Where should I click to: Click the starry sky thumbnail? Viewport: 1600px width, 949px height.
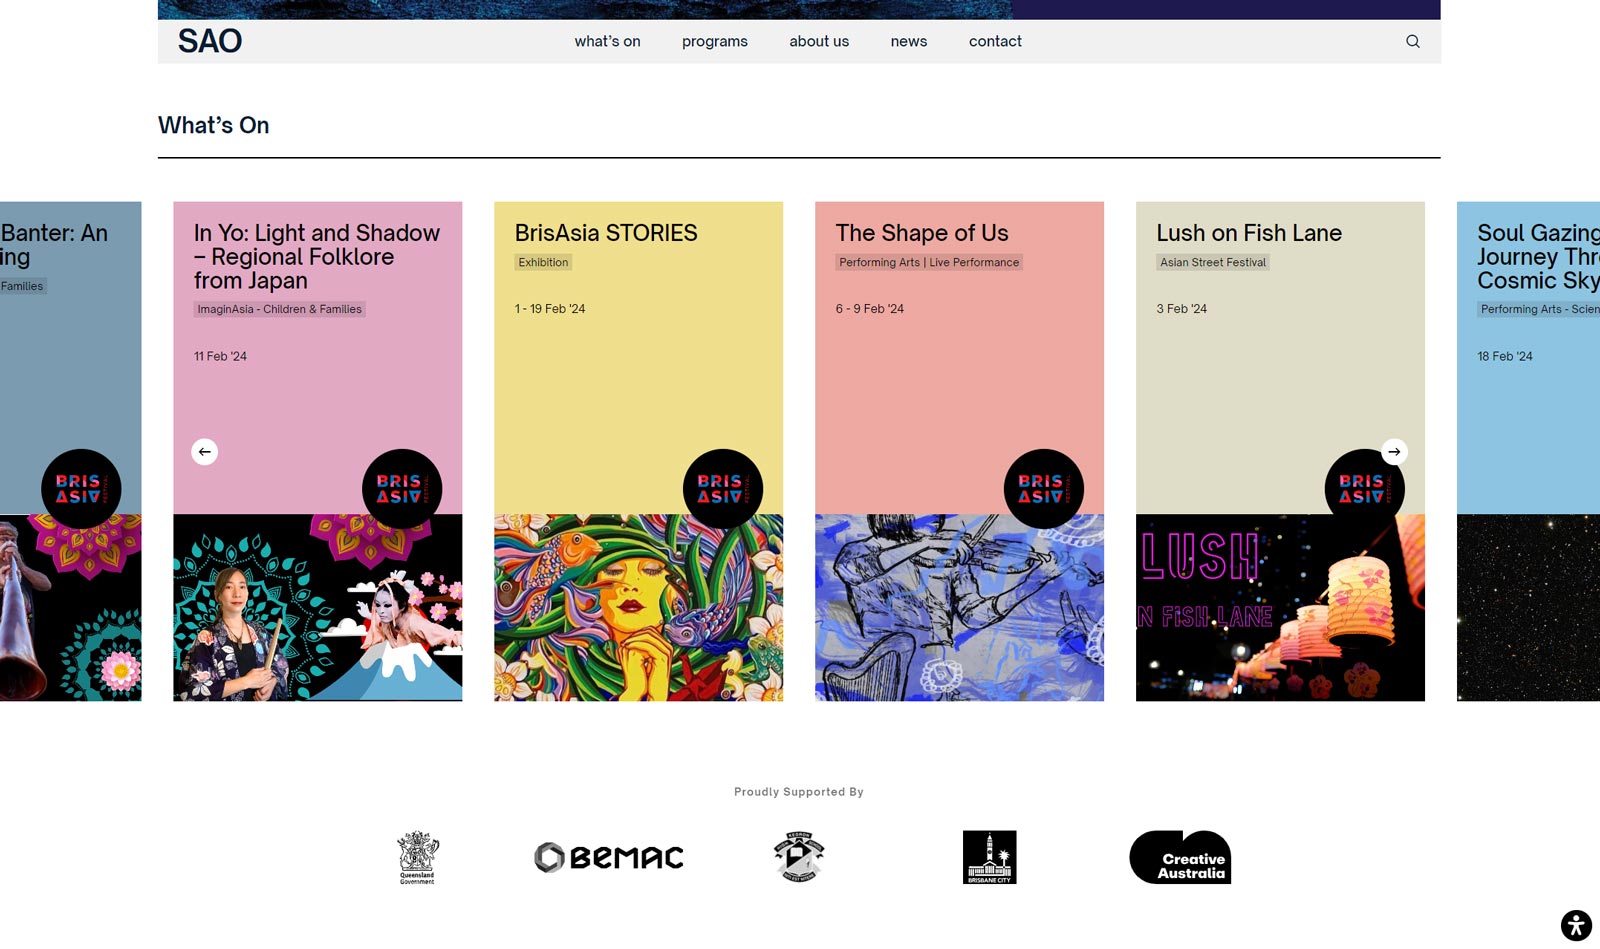[1528, 608]
